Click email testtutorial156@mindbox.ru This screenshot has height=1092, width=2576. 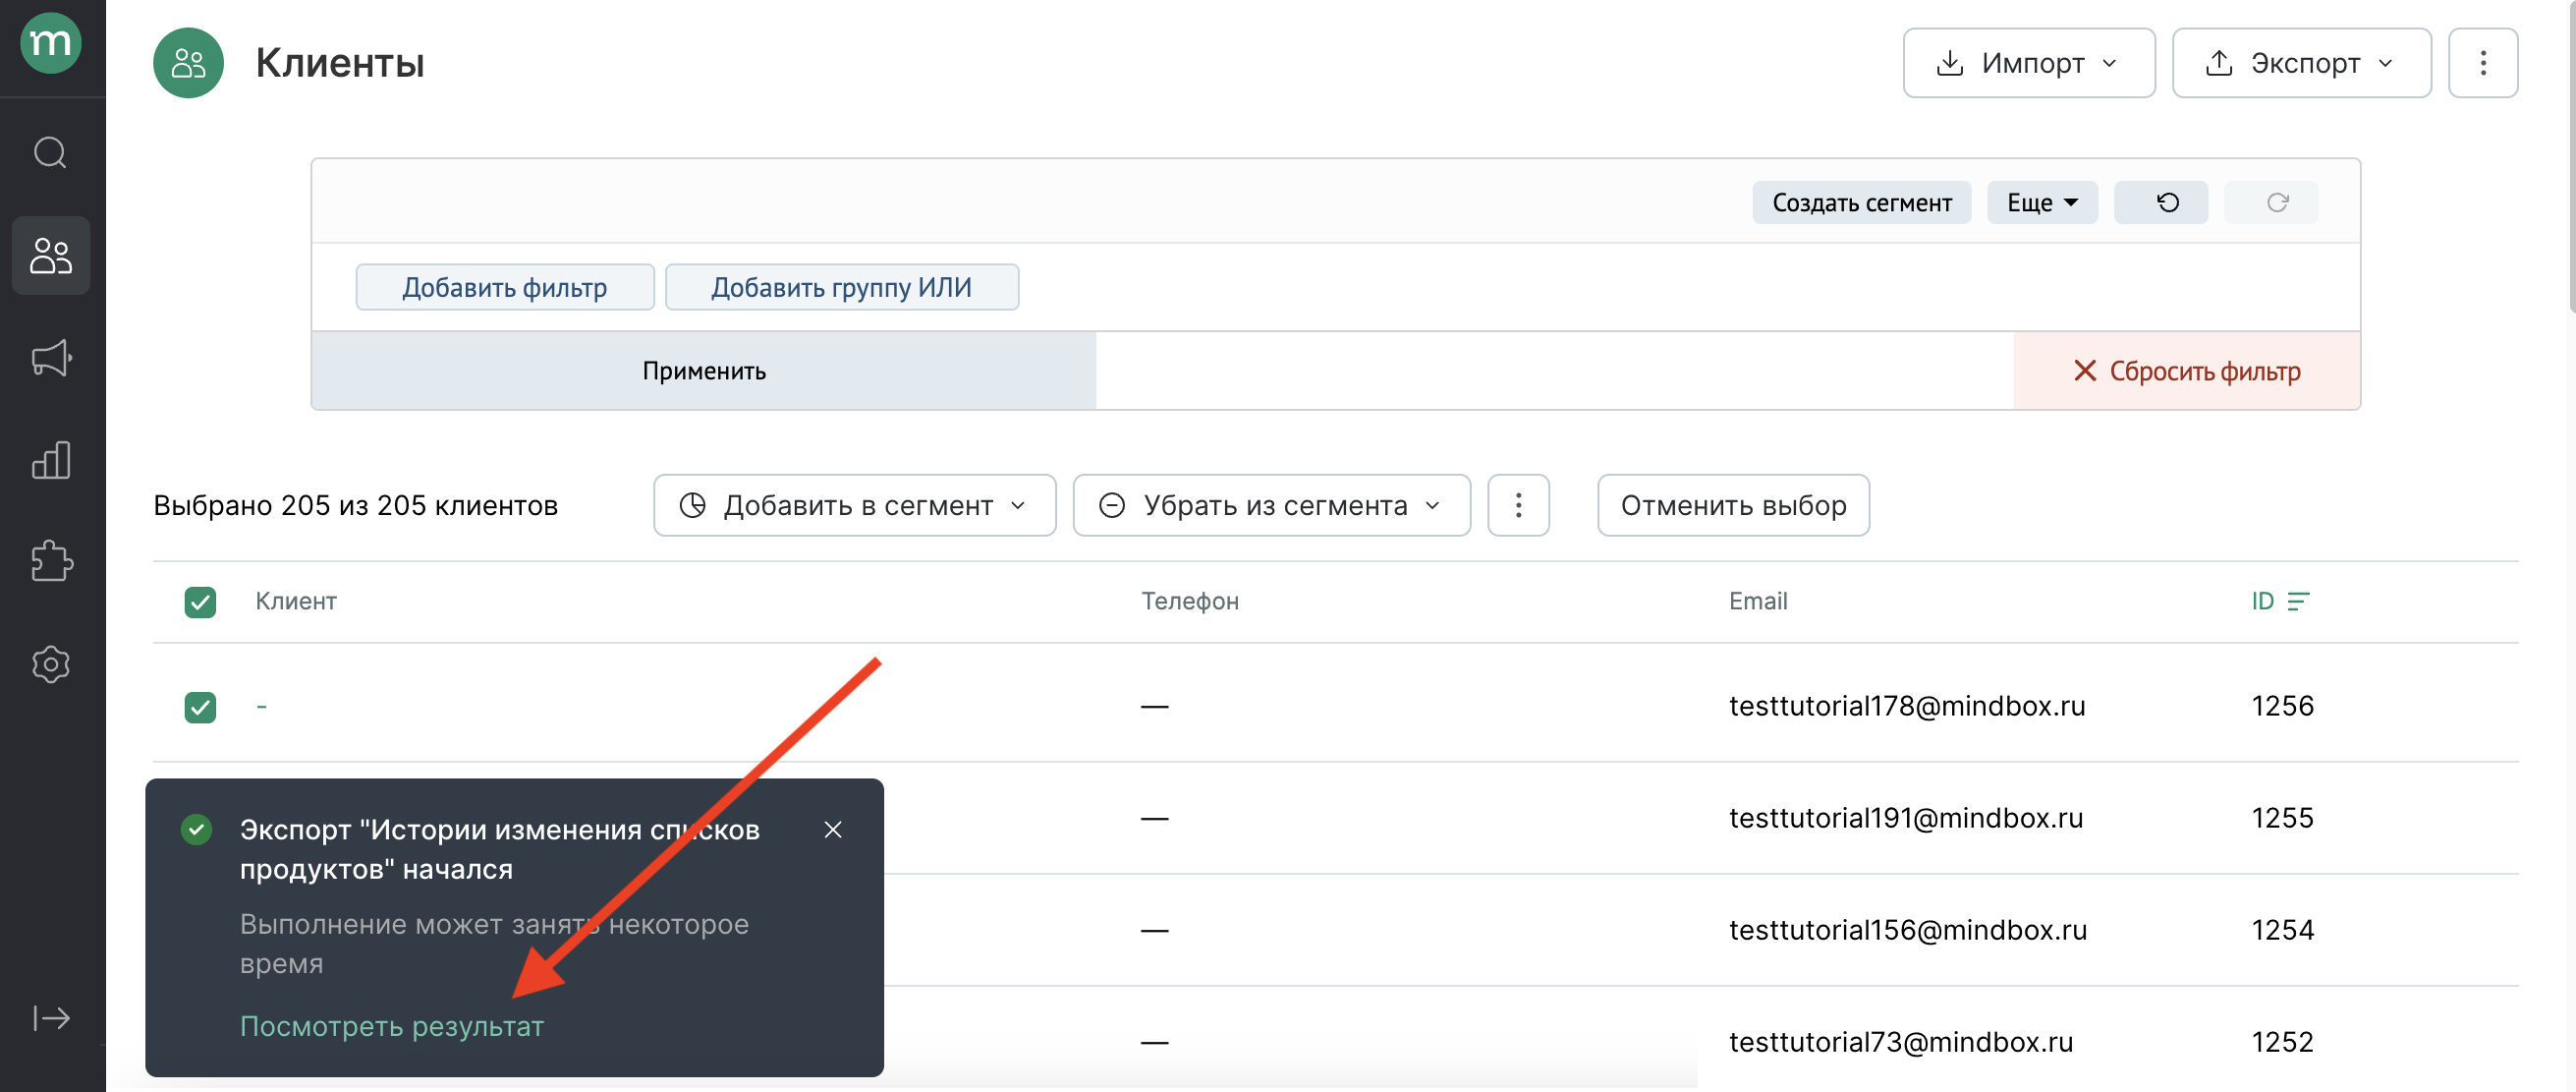click(x=1907, y=930)
